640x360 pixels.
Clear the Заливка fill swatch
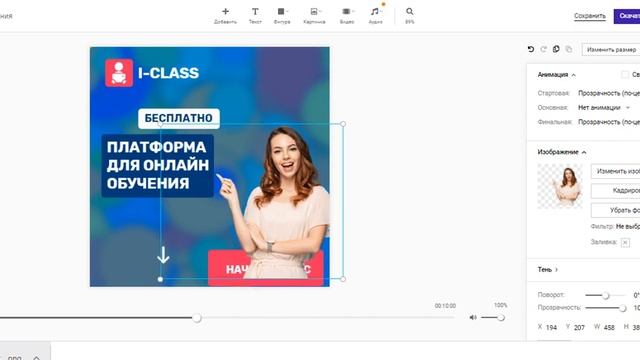pos(625,242)
